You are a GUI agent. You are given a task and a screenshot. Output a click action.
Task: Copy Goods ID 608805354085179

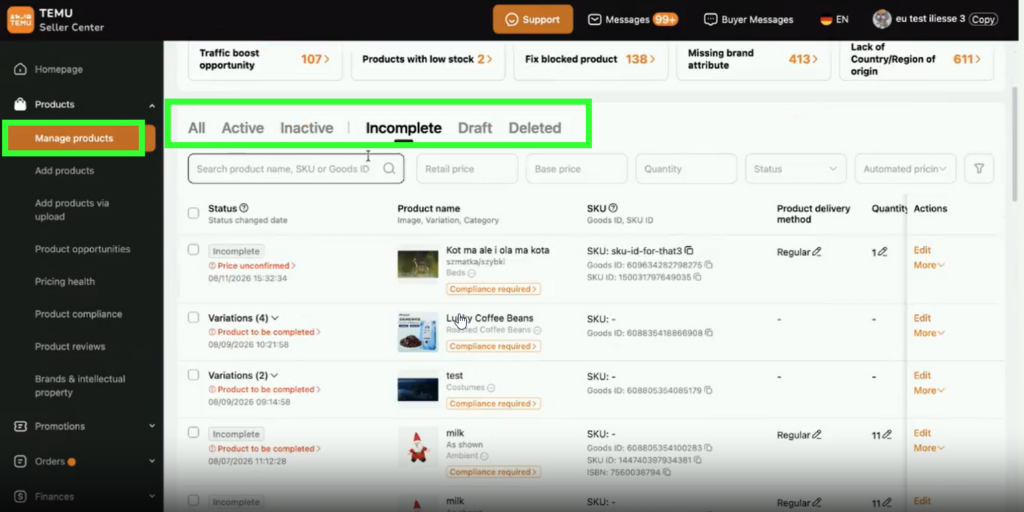click(x=708, y=391)
